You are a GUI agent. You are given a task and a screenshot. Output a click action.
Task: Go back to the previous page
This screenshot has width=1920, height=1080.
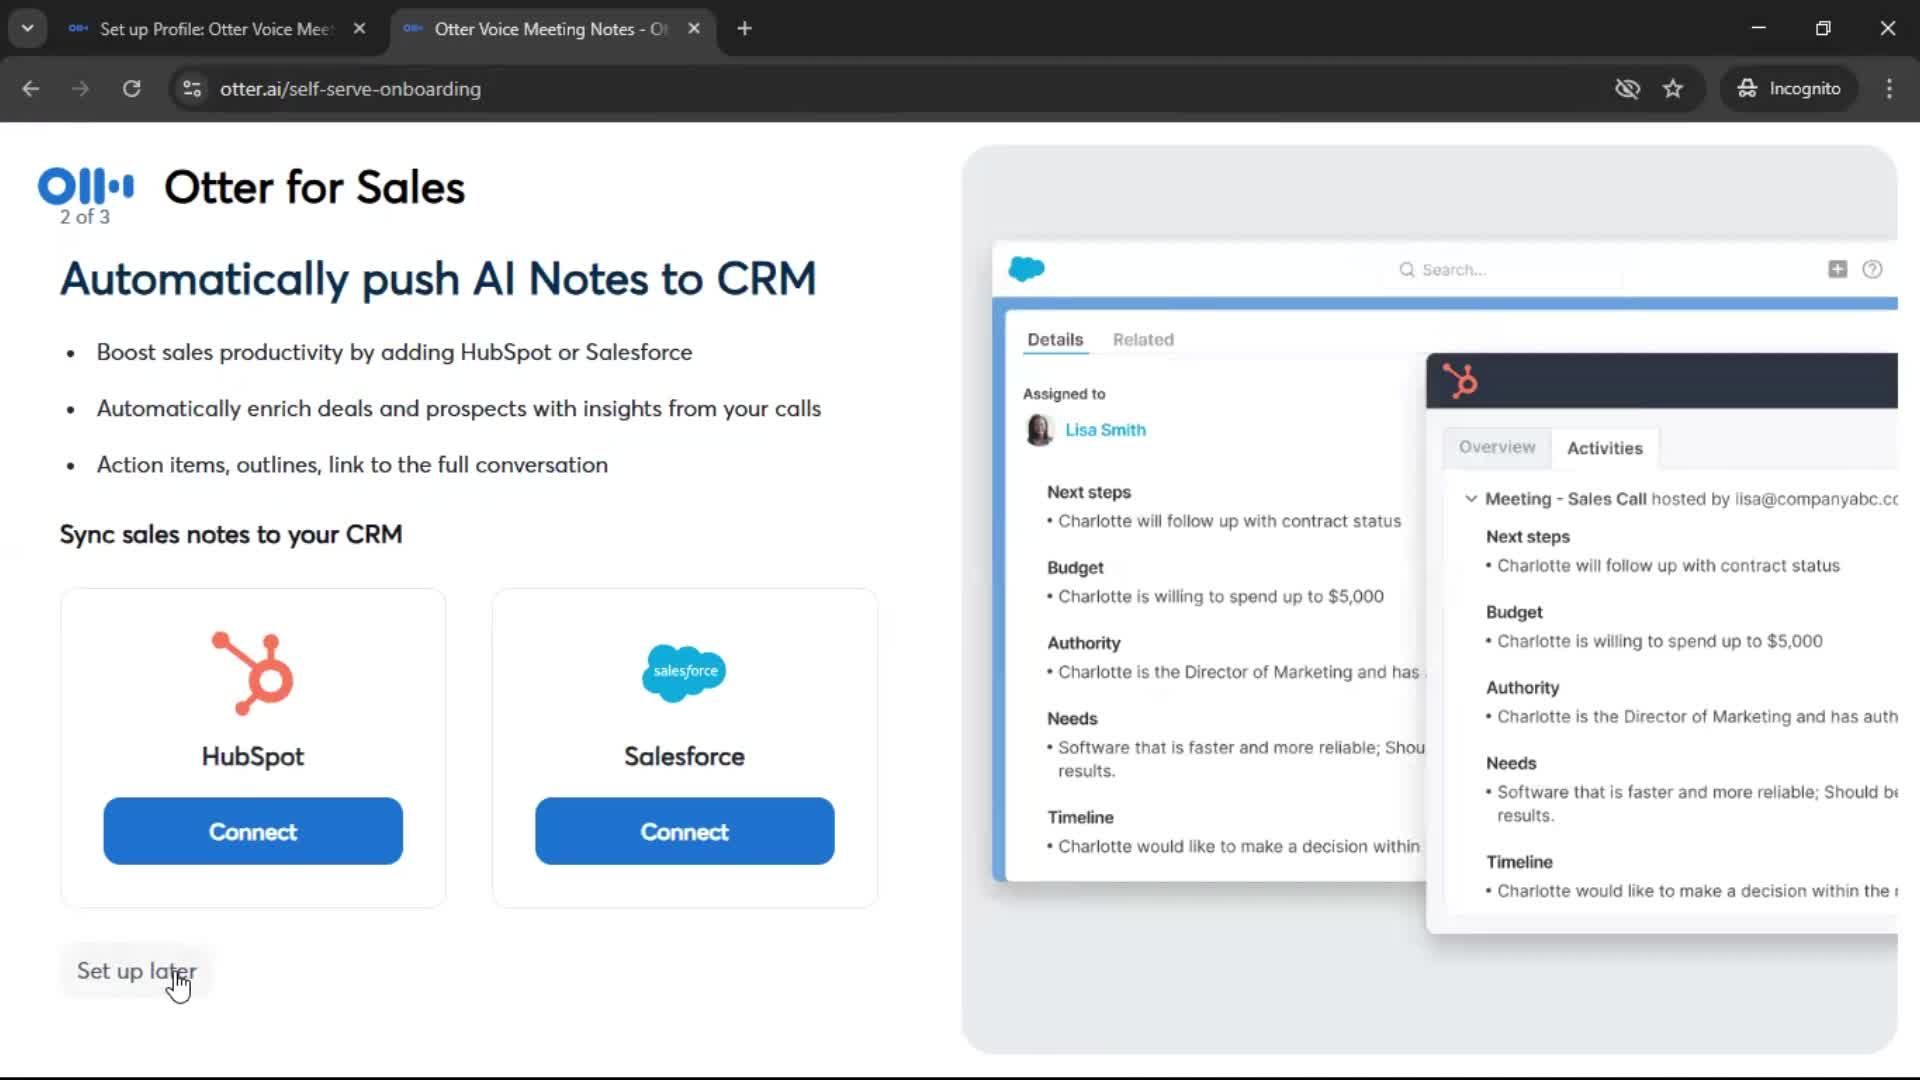30,88
